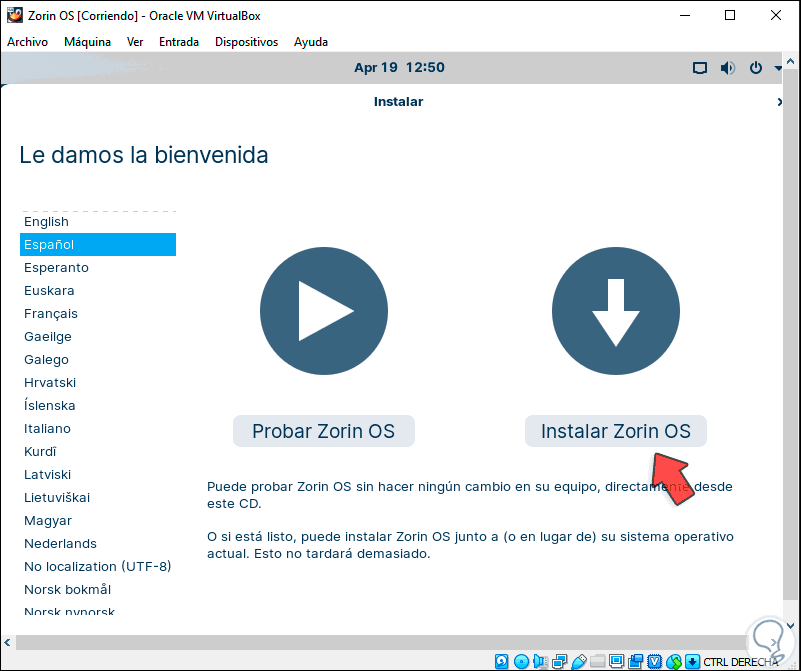This screenshot has width=801, height=671.
Task: Select Nederlands in language list
Action: pyautogui.click(x=98, y=543)
